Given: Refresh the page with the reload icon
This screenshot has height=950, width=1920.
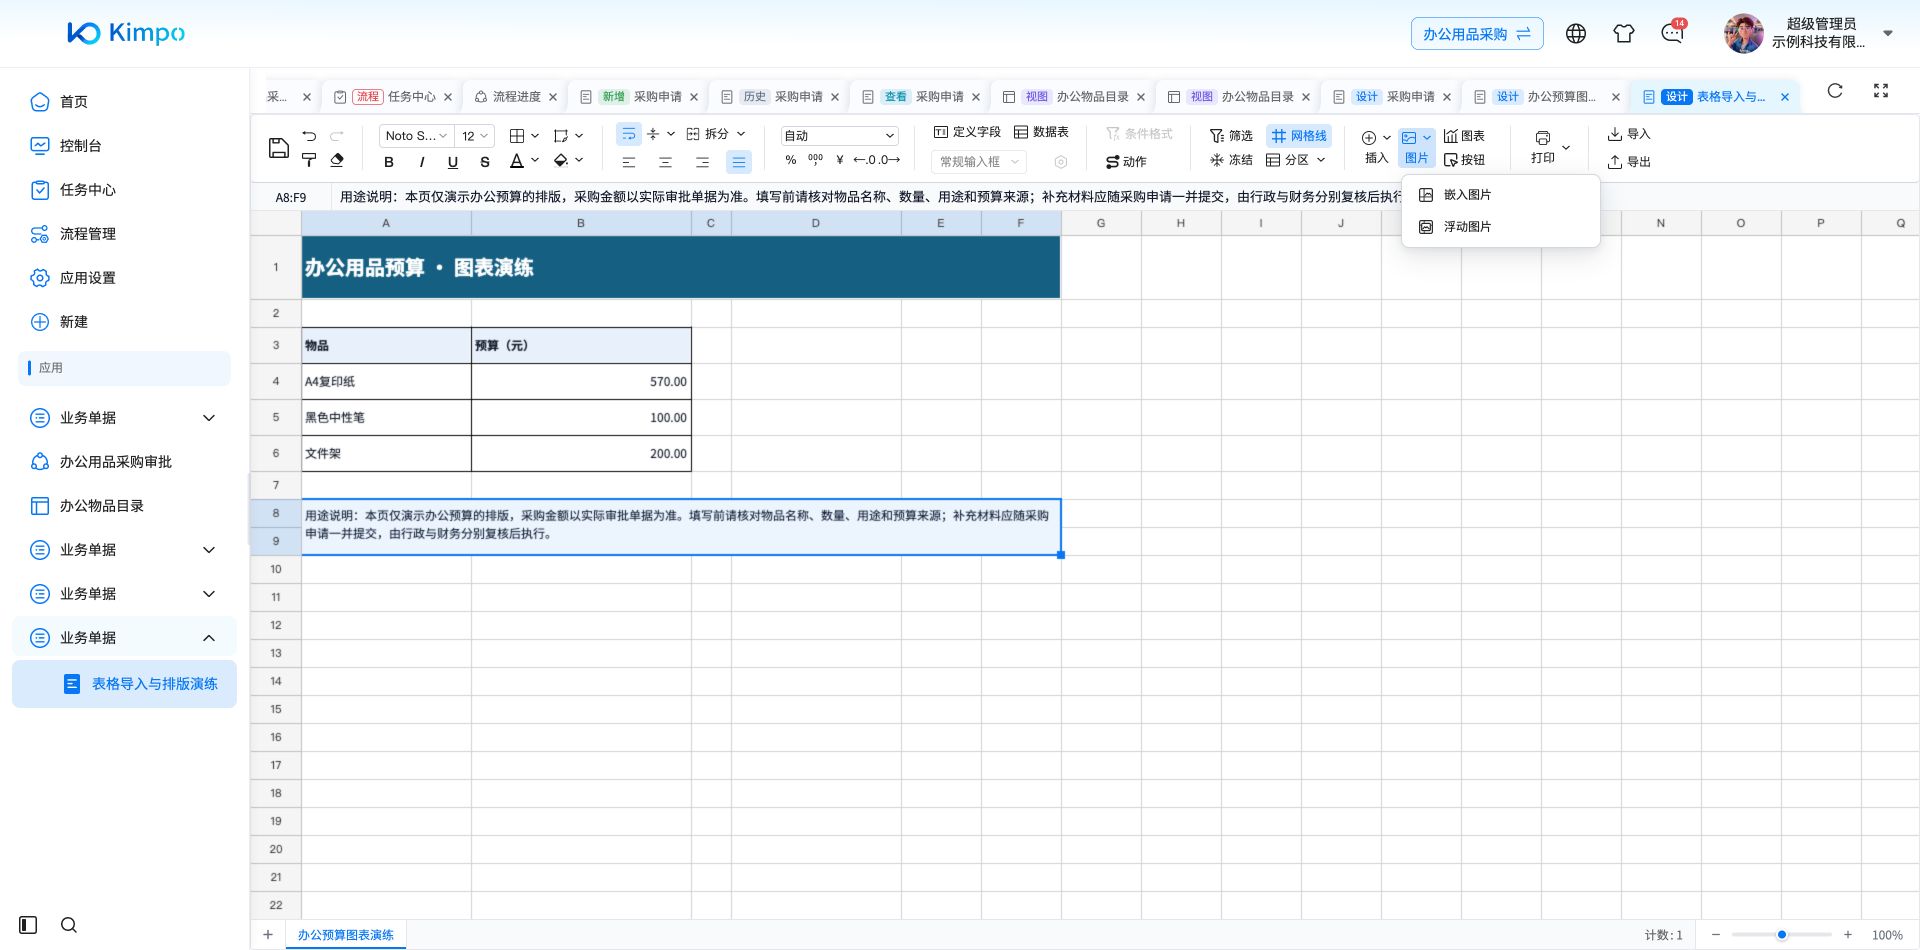Looking at the screenshot, I should [x=1835, y=91].
